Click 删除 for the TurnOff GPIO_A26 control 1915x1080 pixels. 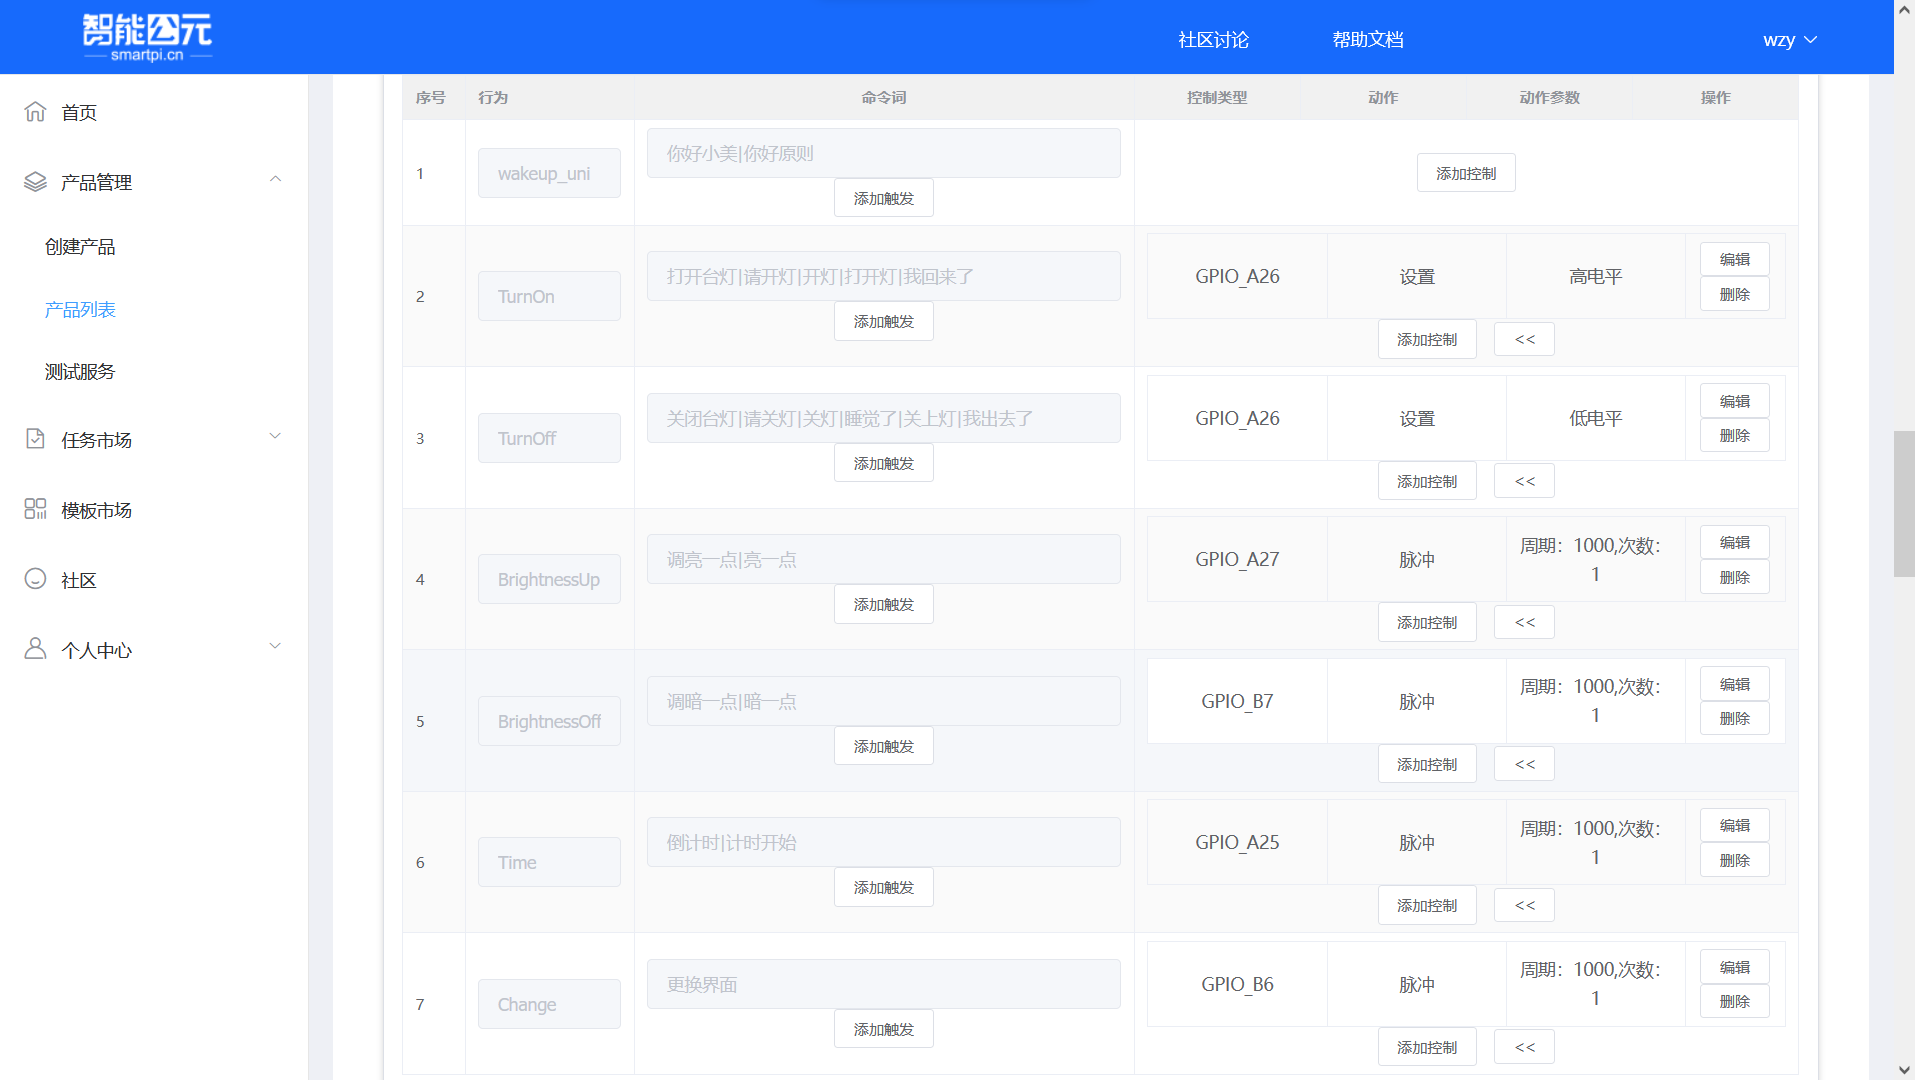coord(1735,435)
